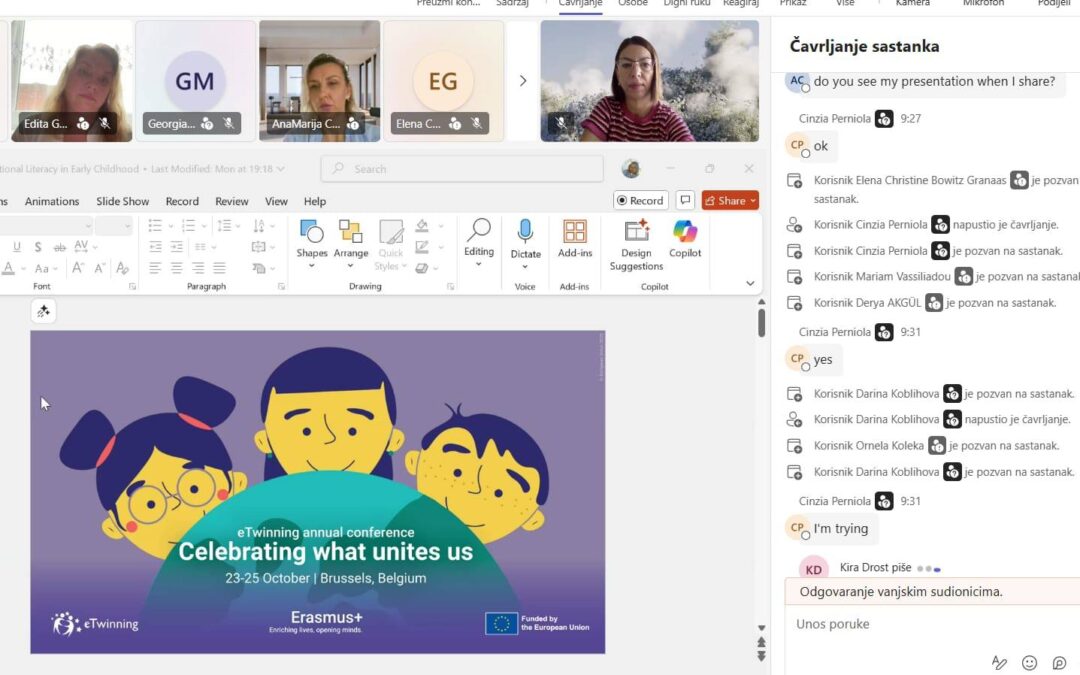Show more participants with the right arrow
This screenshot has height=675, width=1080.
pos(522,81)
